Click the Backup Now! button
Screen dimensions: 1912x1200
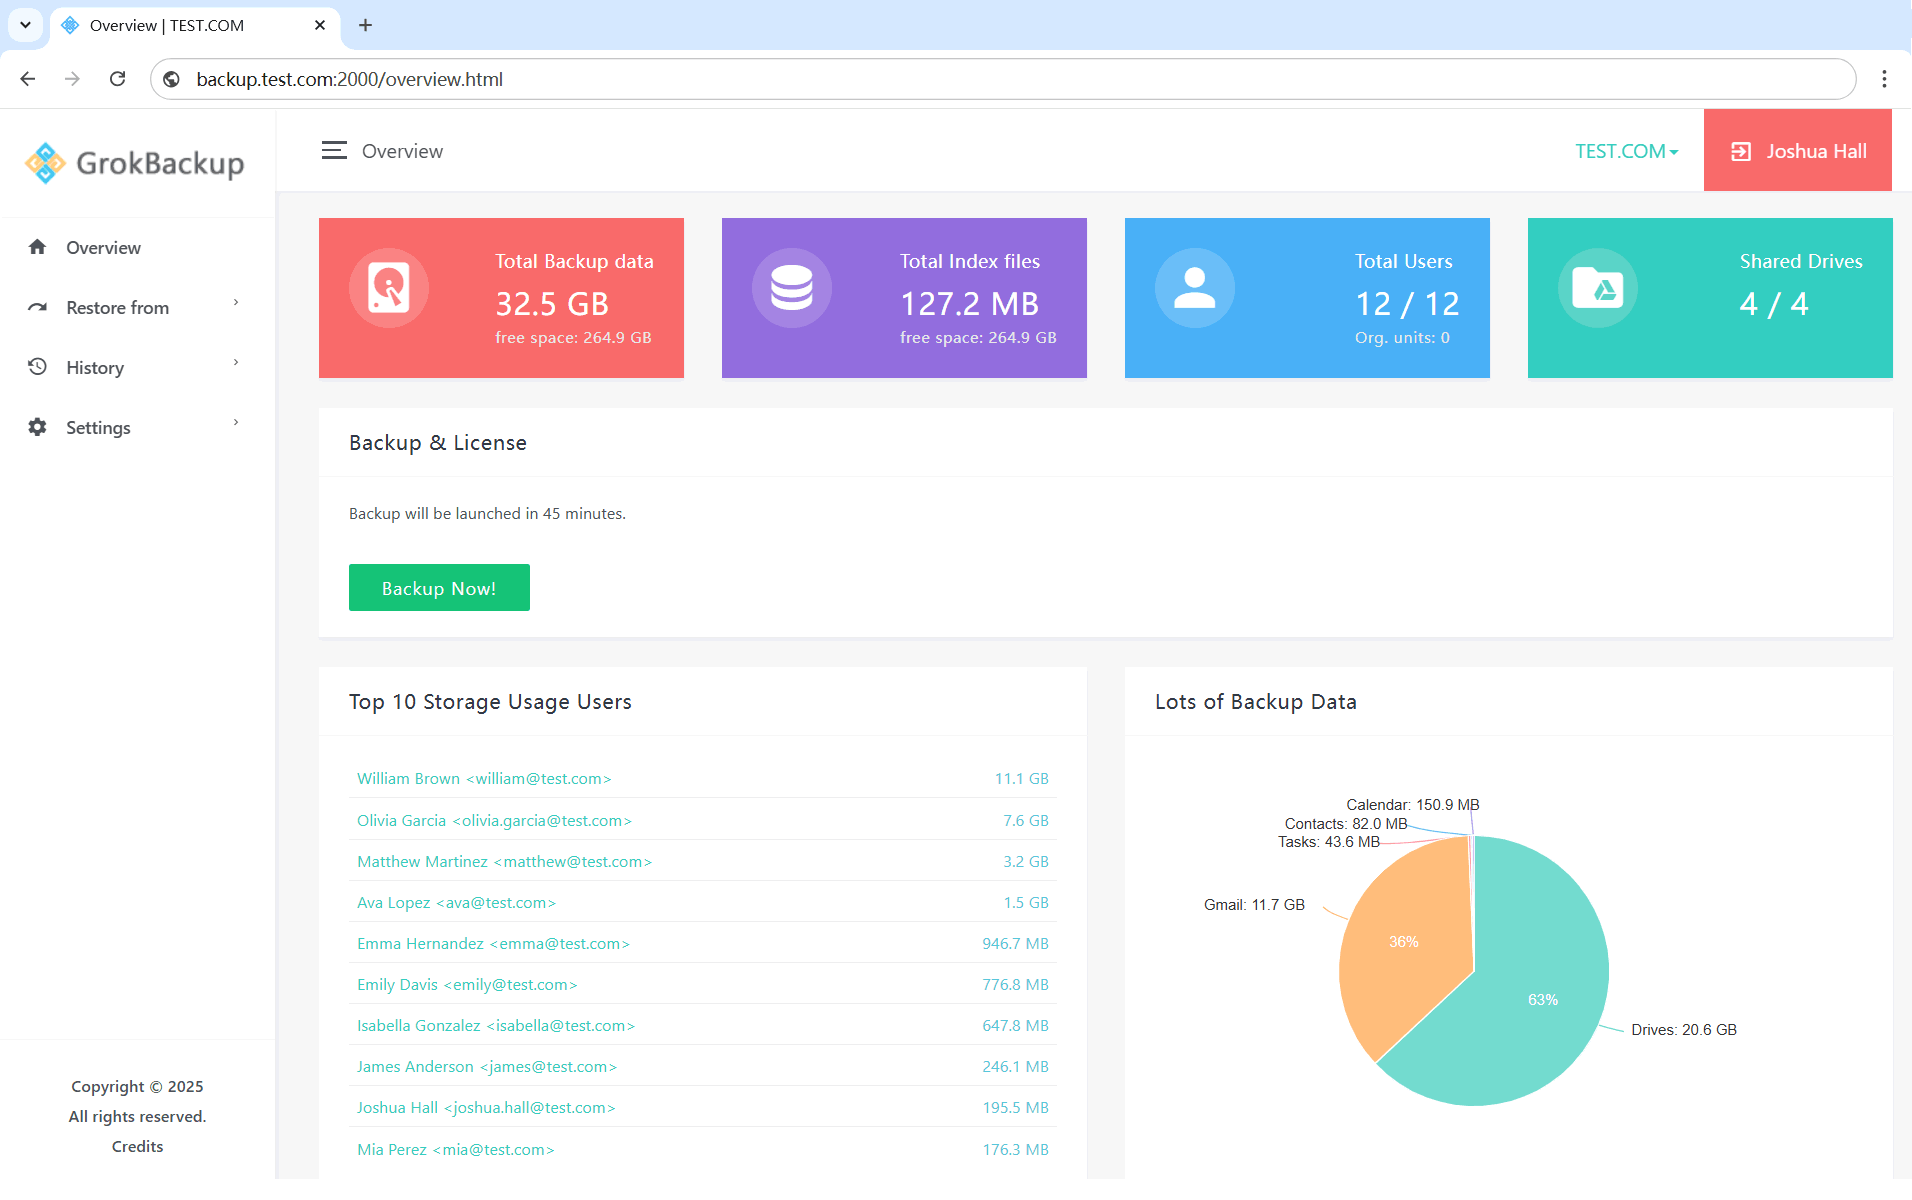tap(439, 588)
